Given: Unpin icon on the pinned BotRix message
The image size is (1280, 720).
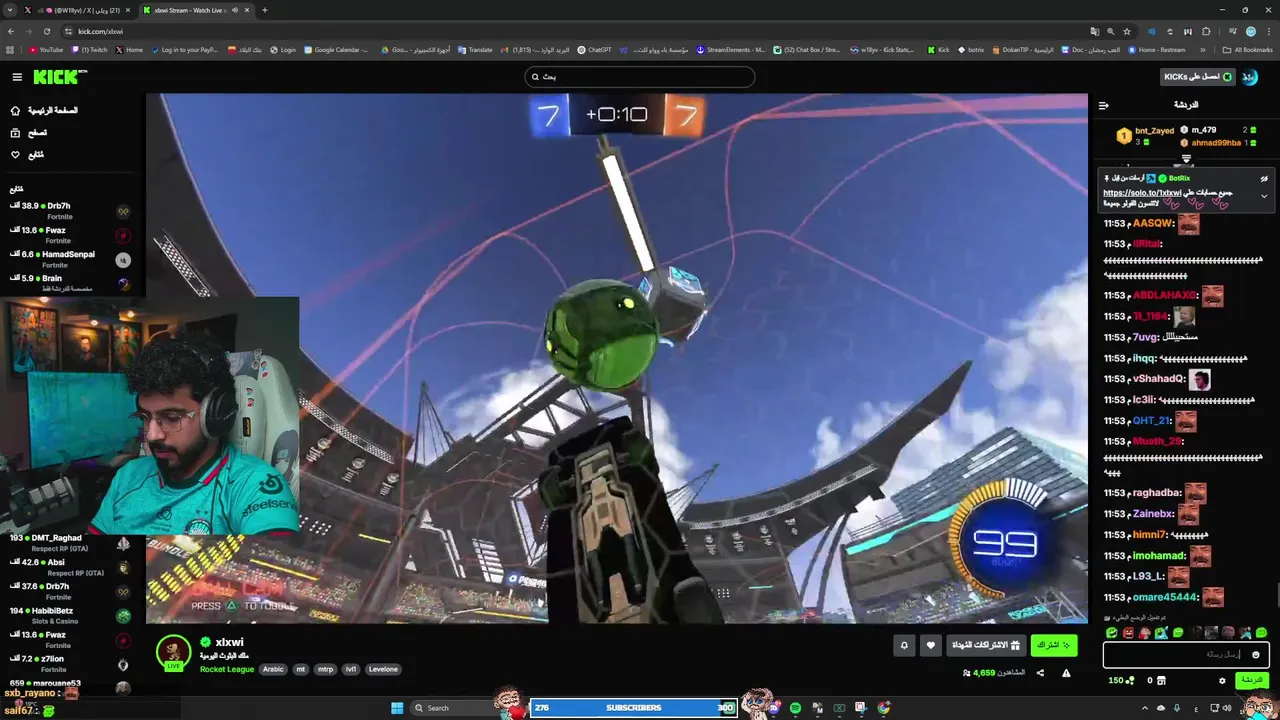Looking at the screenshot, I should coord(1264,179).
